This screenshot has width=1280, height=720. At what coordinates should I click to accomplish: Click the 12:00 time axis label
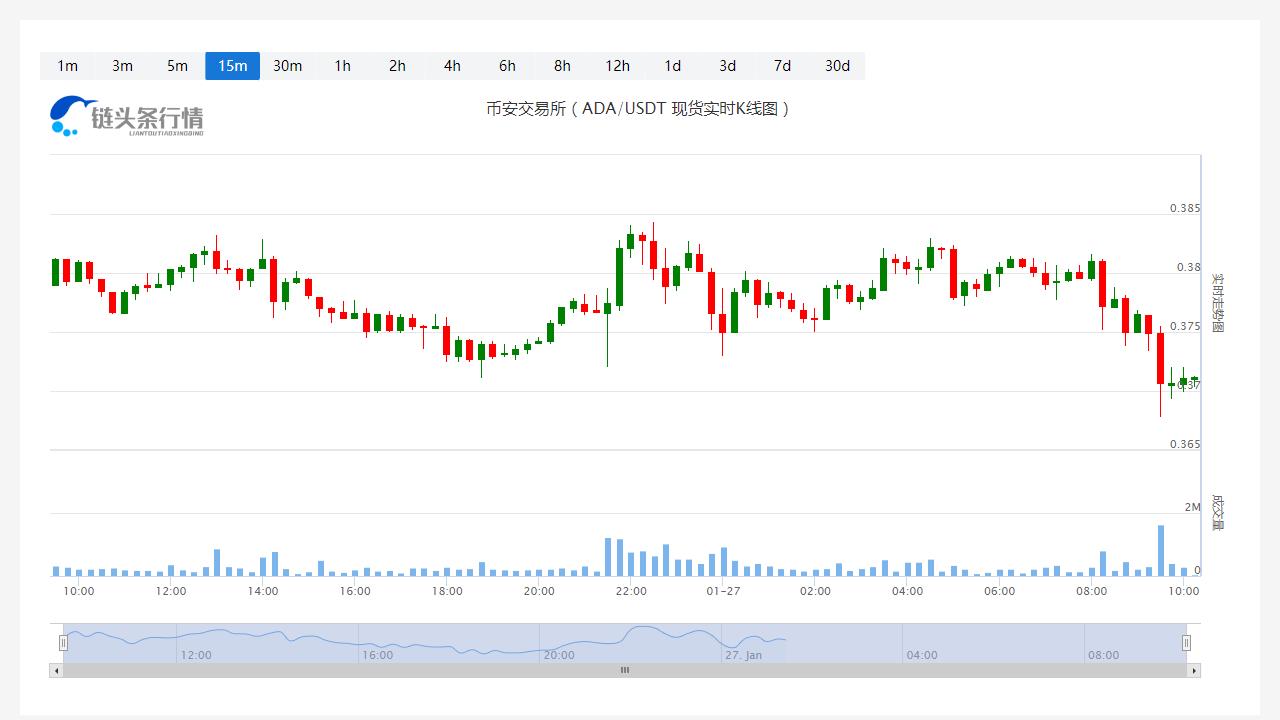(x=171, y=591)
